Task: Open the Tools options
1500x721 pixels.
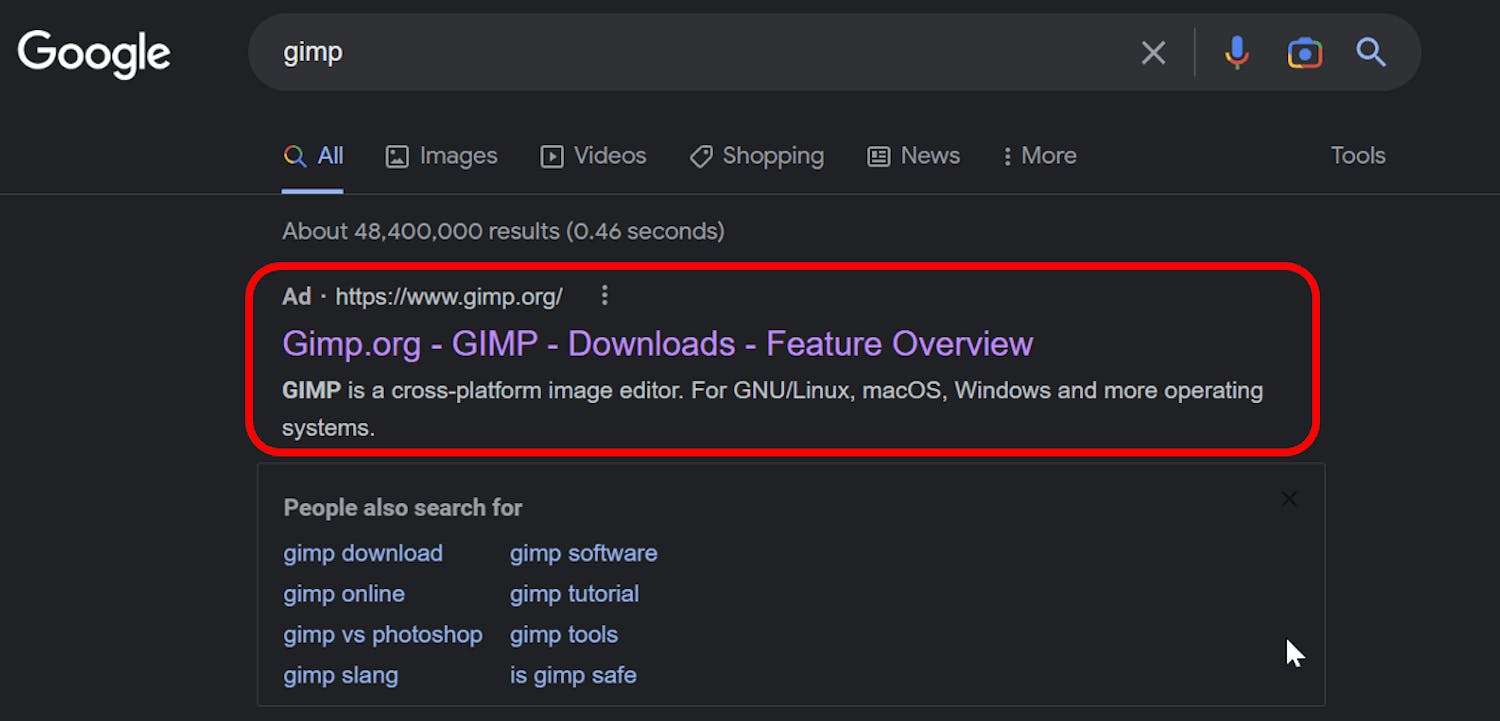Action: (1357, 156)
